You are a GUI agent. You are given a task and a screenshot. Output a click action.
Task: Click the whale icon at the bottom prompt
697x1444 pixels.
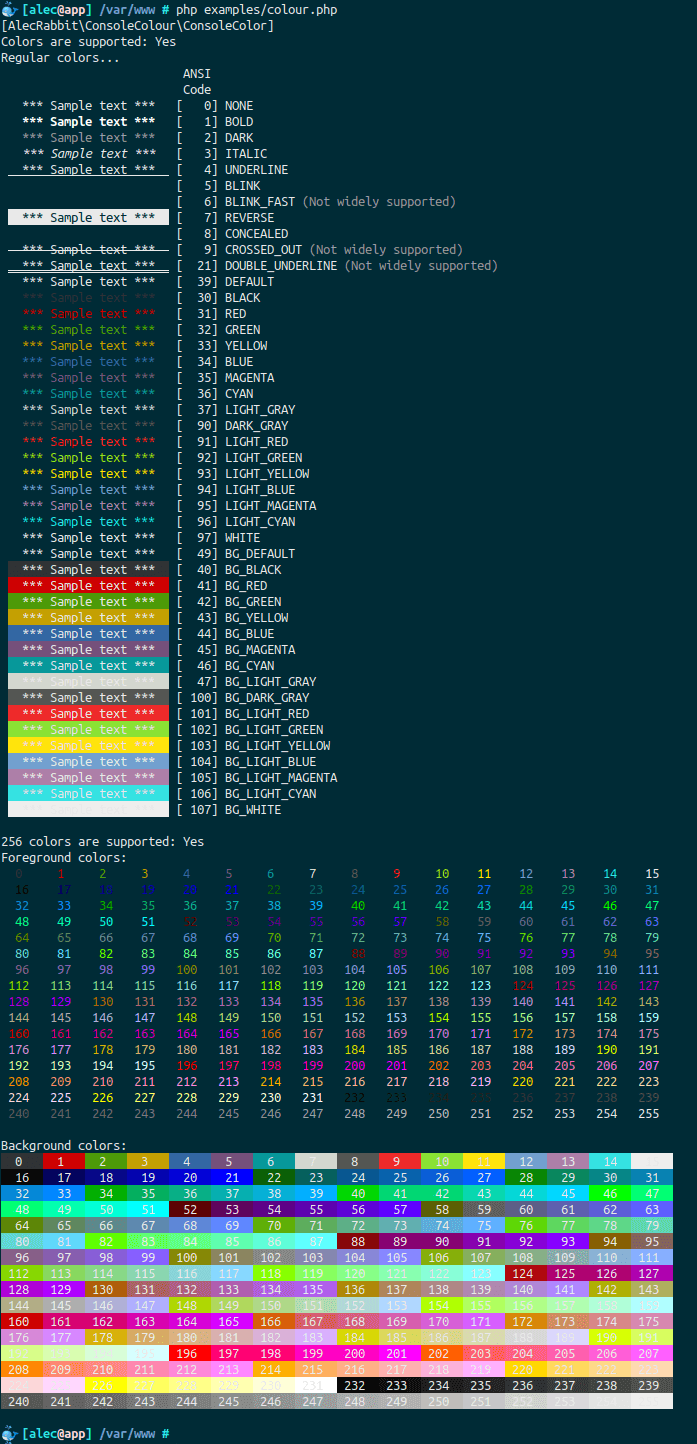[x=9, y=1433]
